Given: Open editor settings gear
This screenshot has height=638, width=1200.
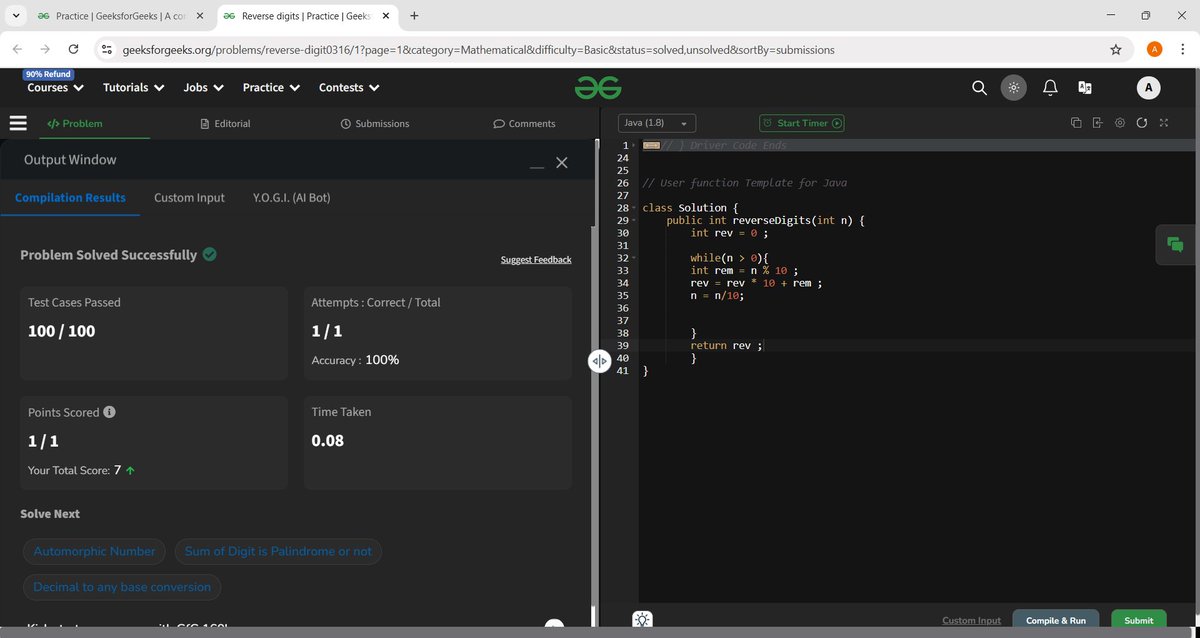Looking at the screenshot, I should tap(1119, 123).
